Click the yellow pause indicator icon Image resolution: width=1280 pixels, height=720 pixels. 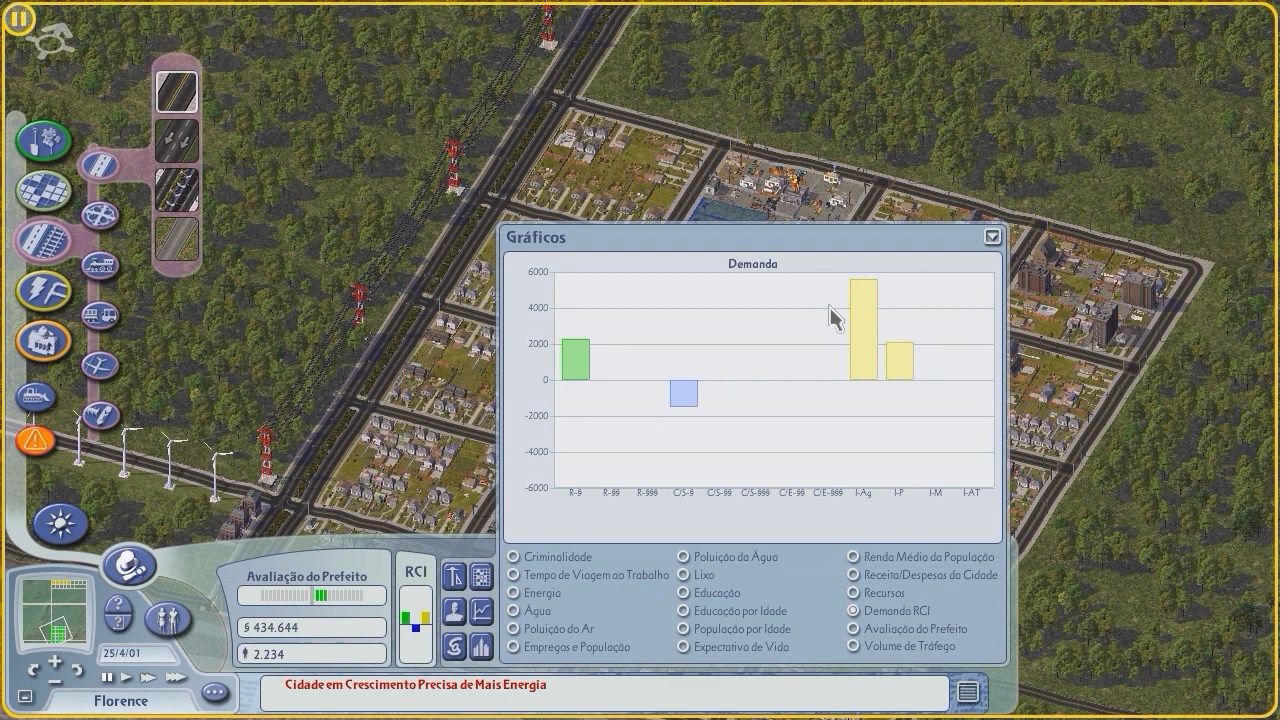19,18
